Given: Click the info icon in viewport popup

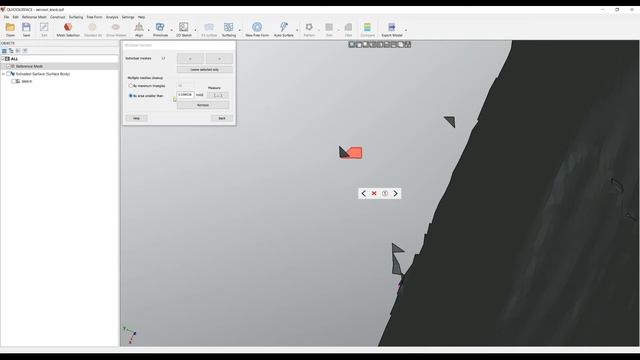Looking at the screenshot, I should click(x=384, y=193).
